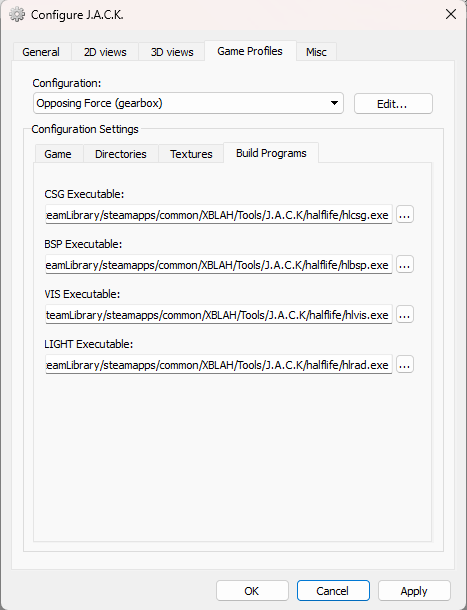Switch to the General tab
This screenshot has width=467, height=610.
[x=41, y=52]
